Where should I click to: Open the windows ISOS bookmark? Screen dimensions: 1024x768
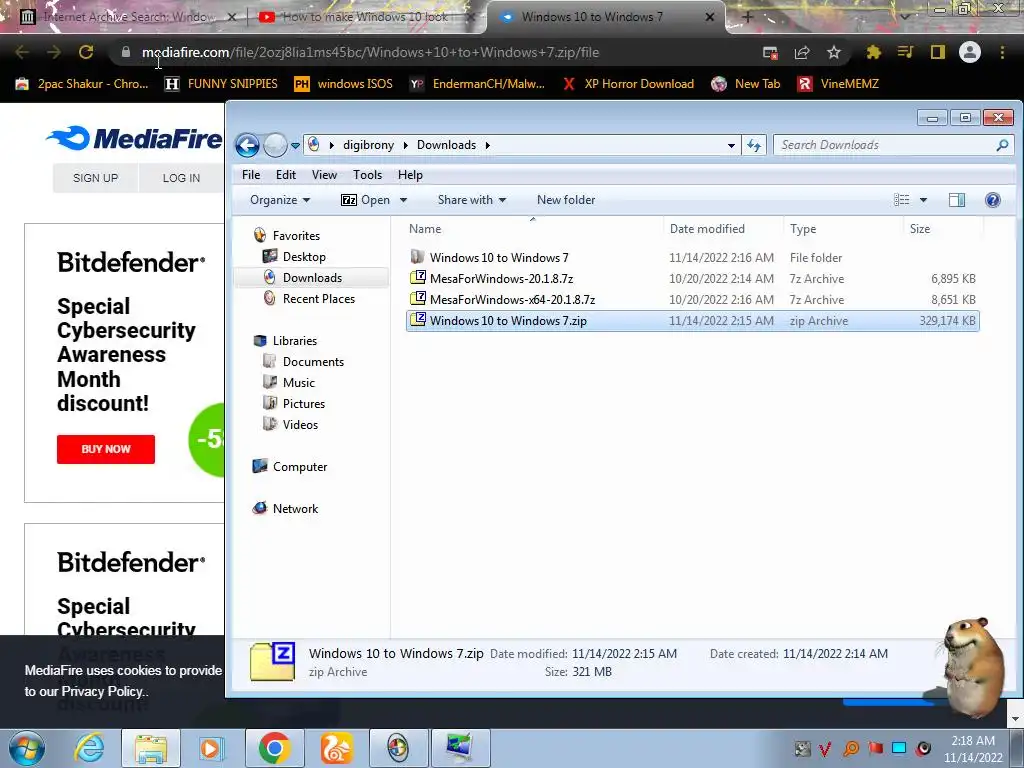click(344, 84)
